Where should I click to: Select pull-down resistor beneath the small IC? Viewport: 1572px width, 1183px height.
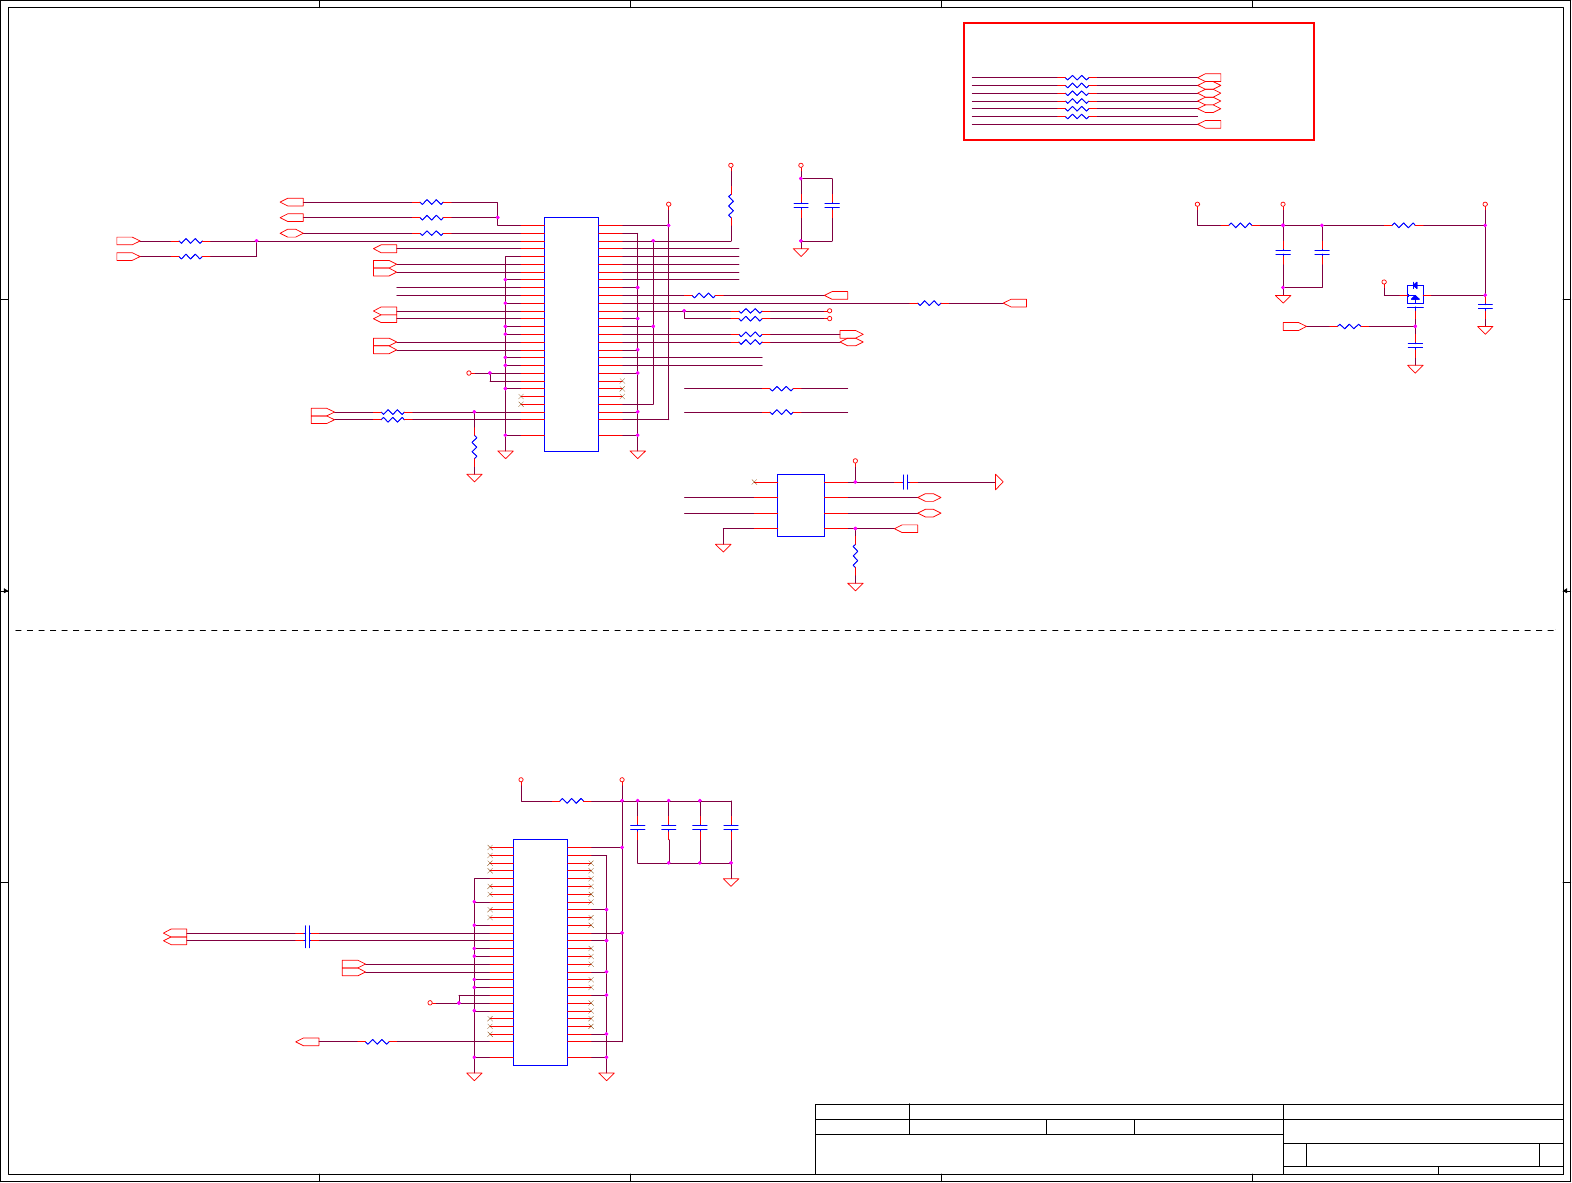coord(855,557)
